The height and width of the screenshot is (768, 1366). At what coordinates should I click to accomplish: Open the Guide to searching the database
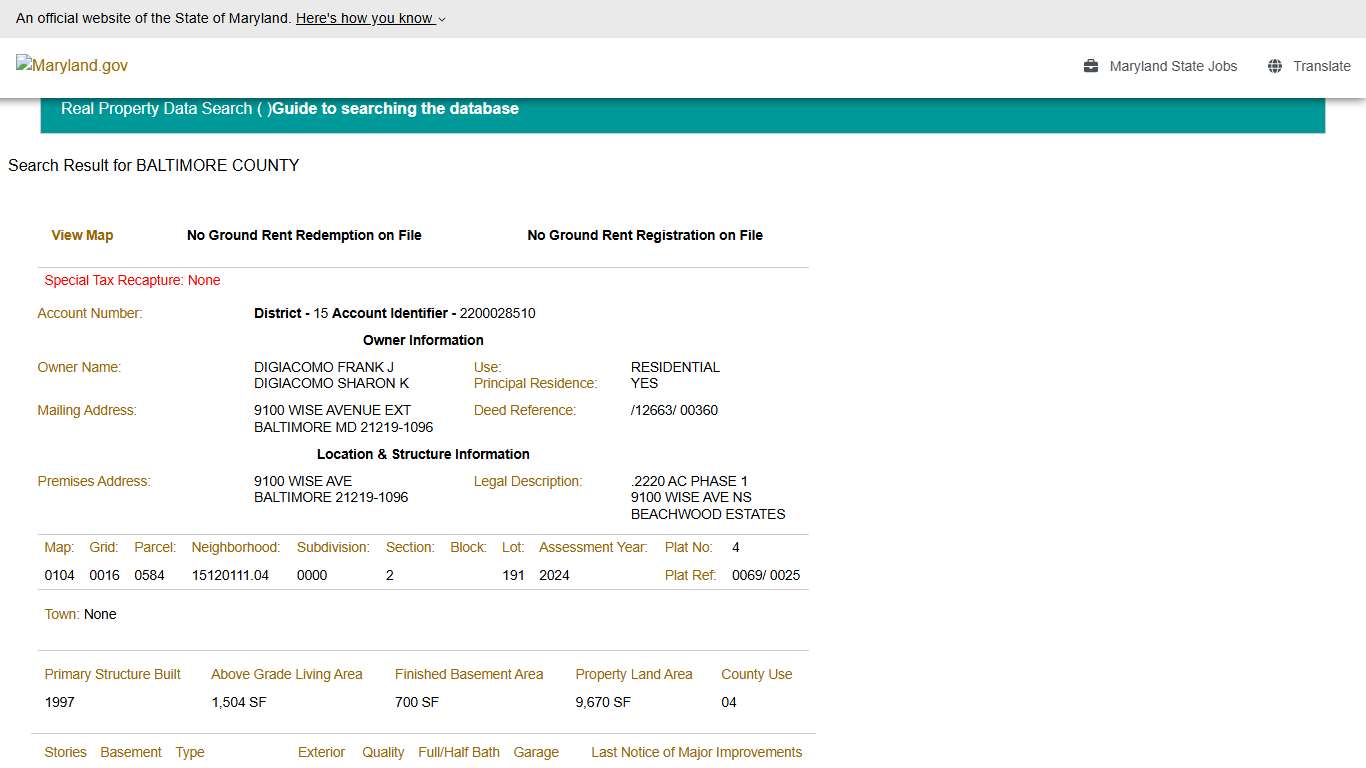point(396,108)
